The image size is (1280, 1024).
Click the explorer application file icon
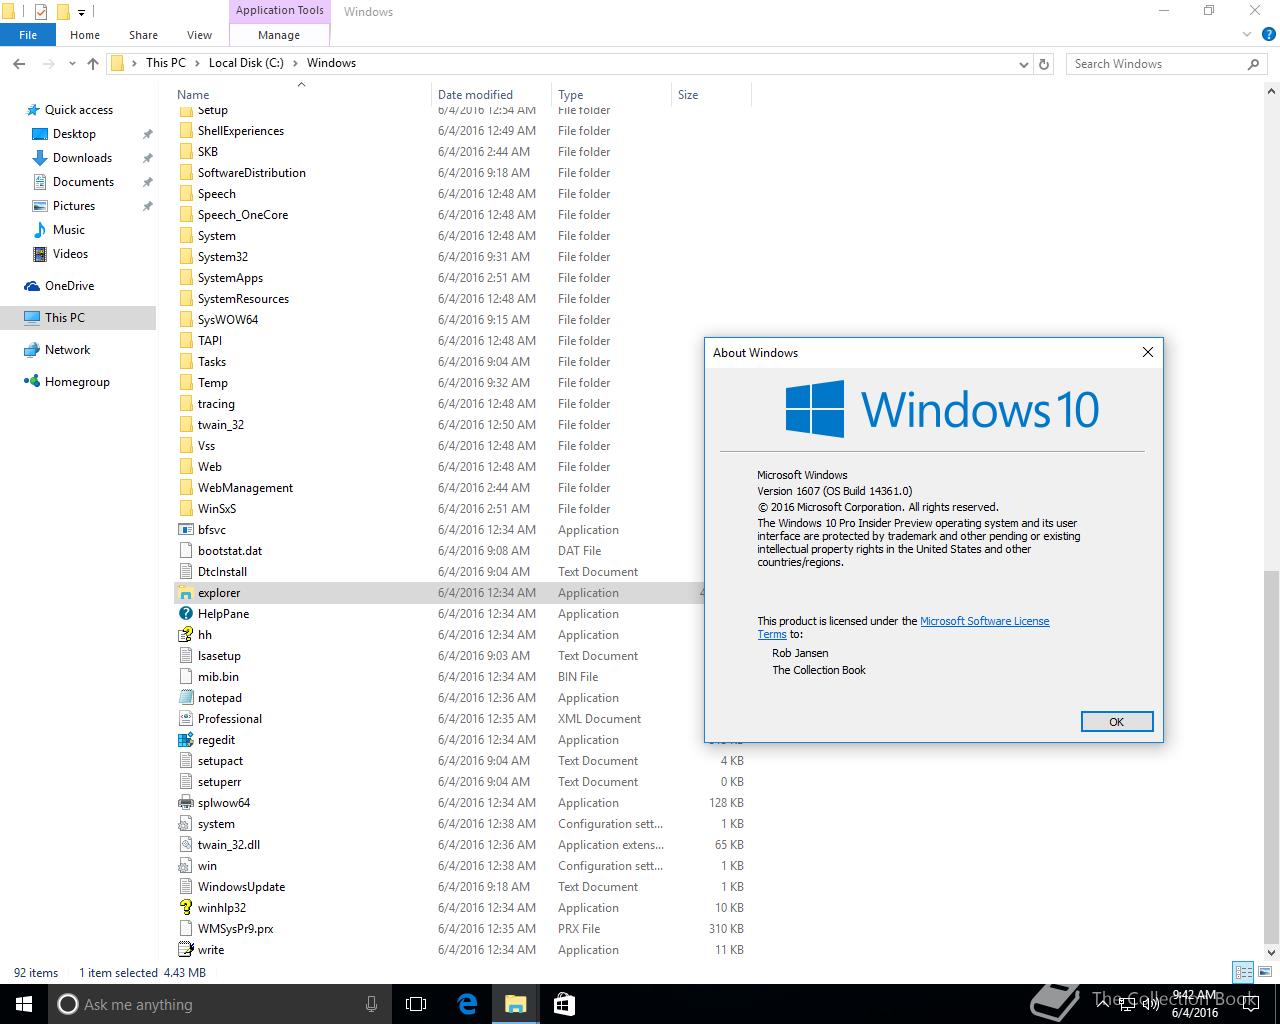coord(185,593)
